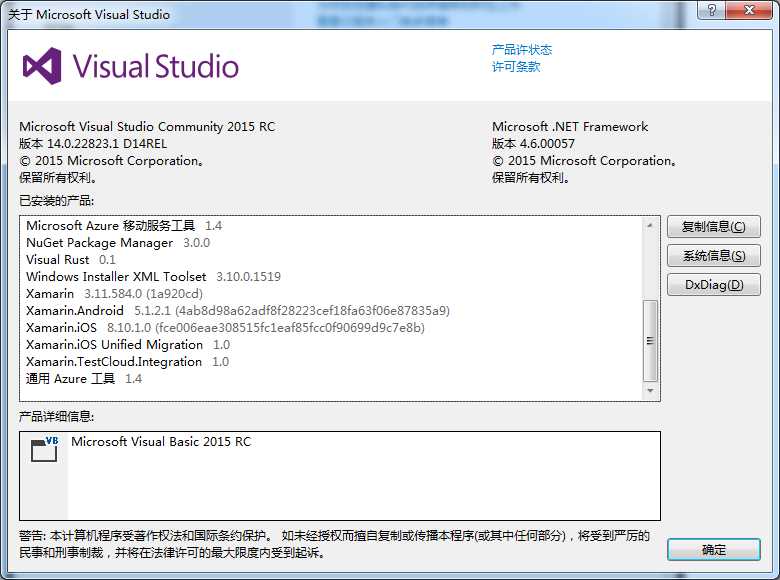Screen dimensions: 780x580
Task: Click installed products list scroll up arrow
Action: tap(650, 225)
